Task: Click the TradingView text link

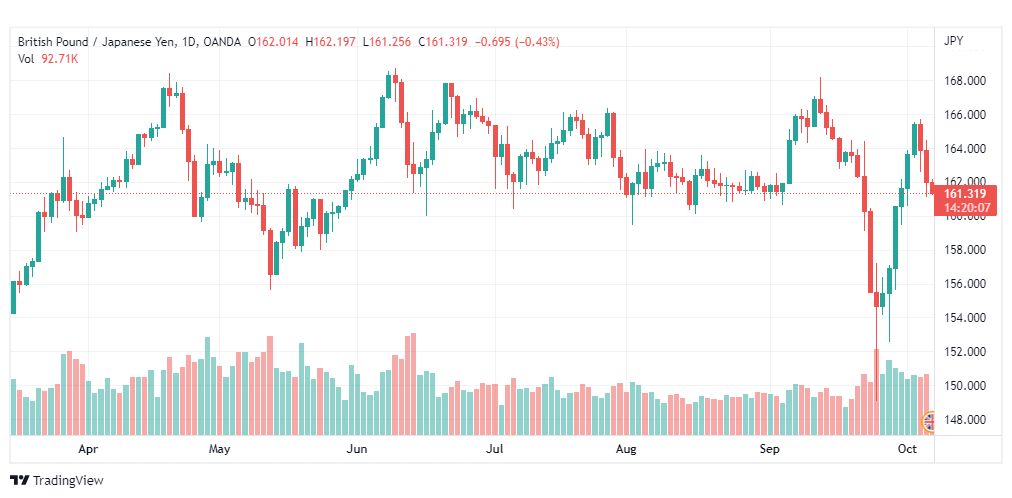Action: point(68,481)
